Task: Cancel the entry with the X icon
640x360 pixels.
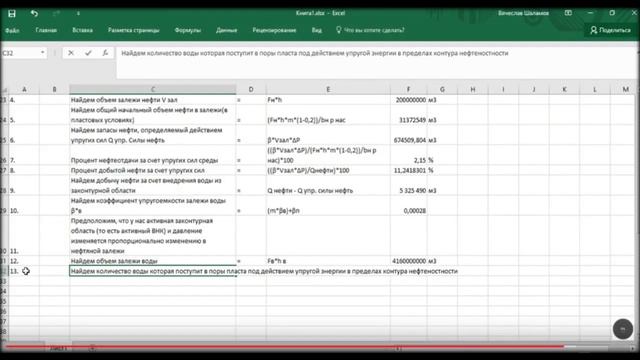Action: click(x=71, y=53)
